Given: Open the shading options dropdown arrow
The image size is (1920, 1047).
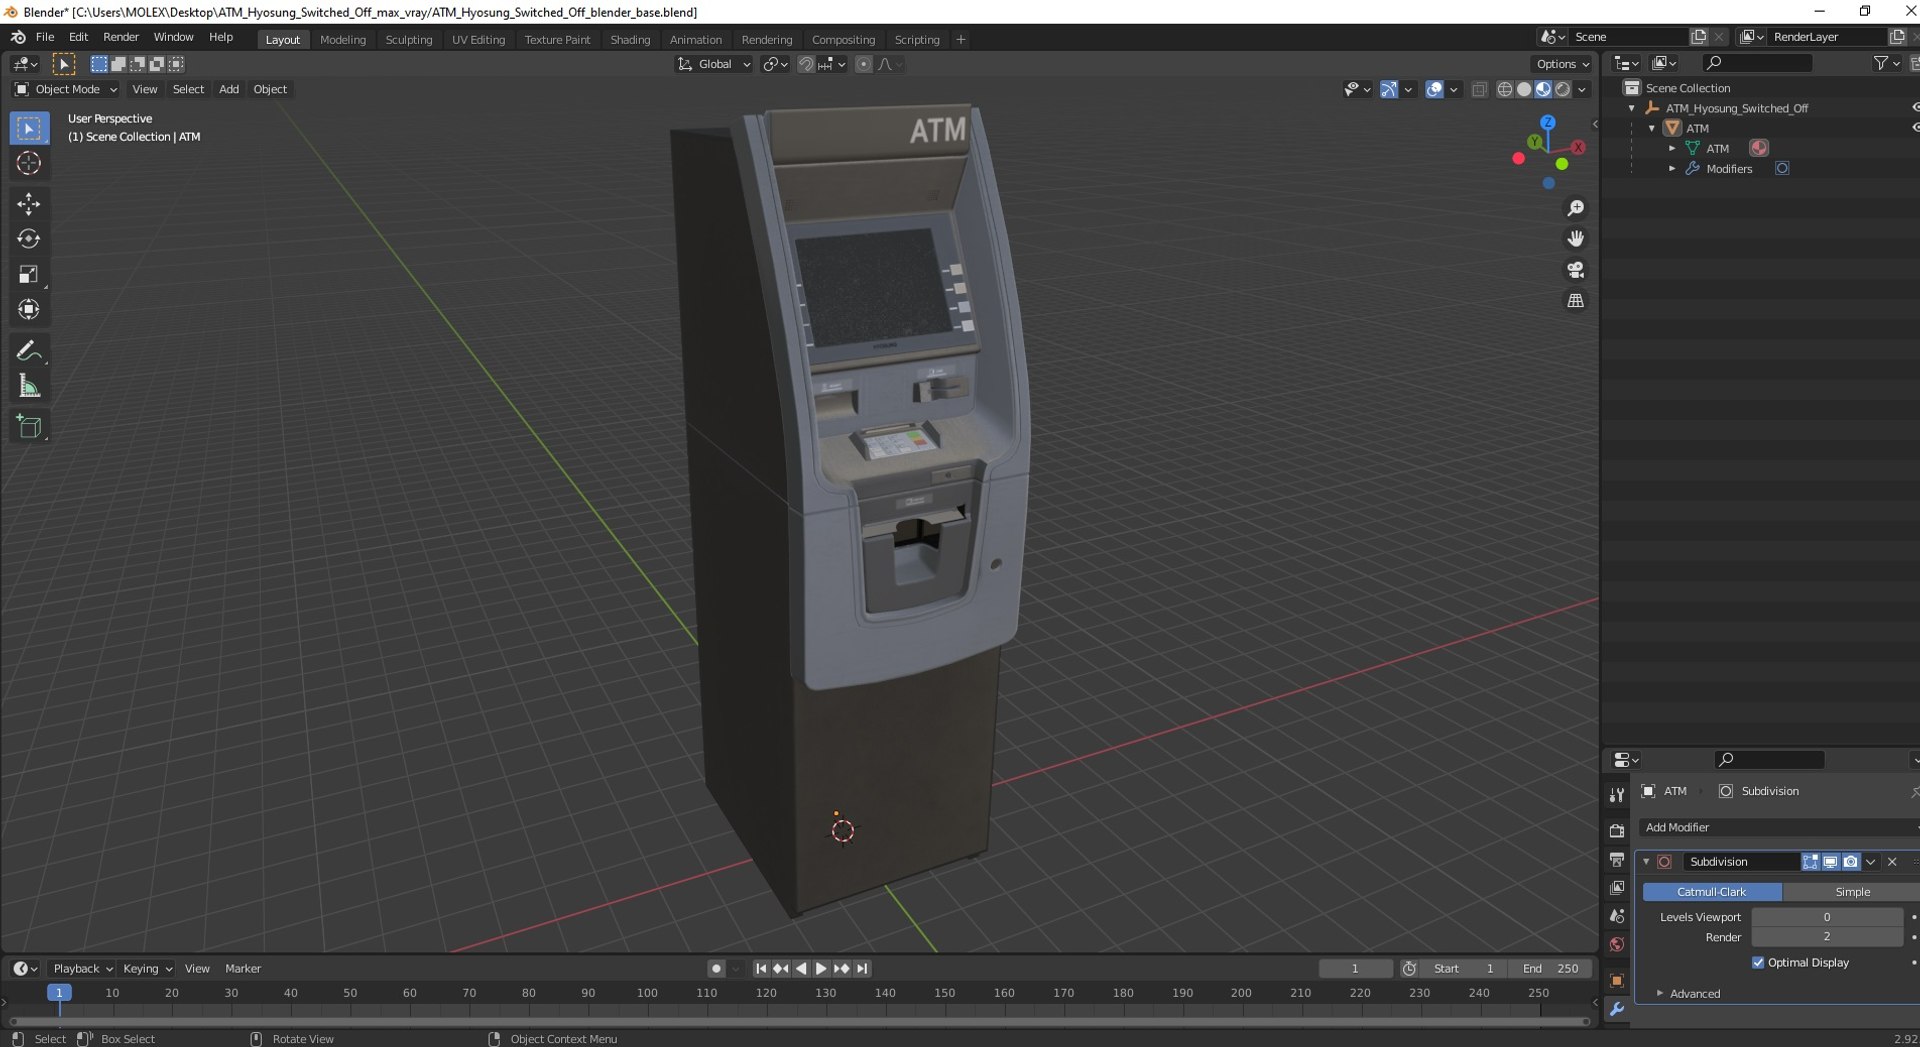Looking at the screenshot, I should click(1582, 89).
